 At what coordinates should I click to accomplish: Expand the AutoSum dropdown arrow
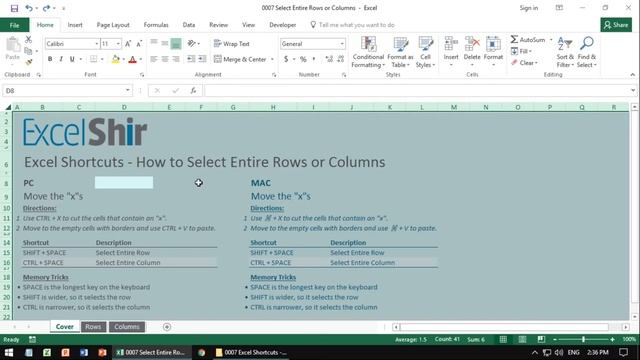click(551, 40)
